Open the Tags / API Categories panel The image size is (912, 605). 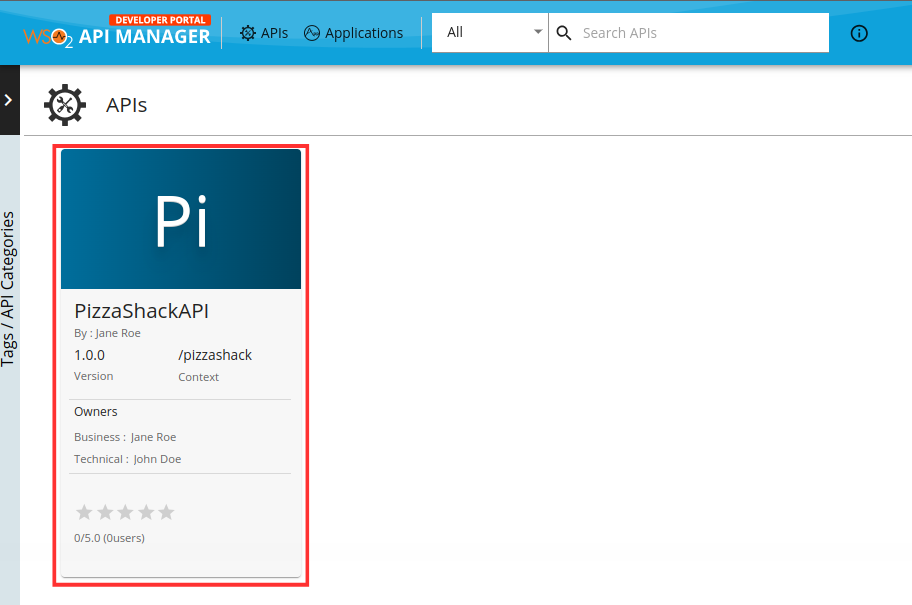(9, 289)
